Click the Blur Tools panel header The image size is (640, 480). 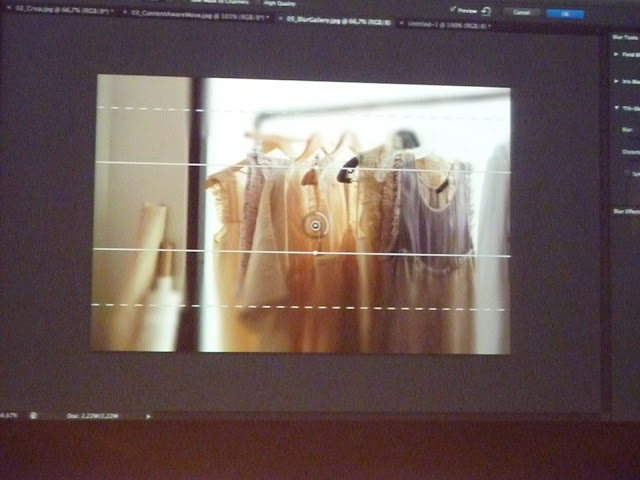pyautogui.click(x=625, y=37)
